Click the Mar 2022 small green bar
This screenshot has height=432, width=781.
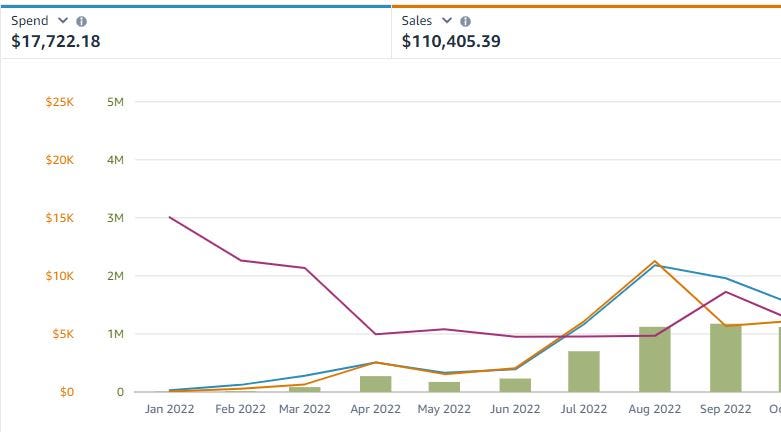(305, 389)
